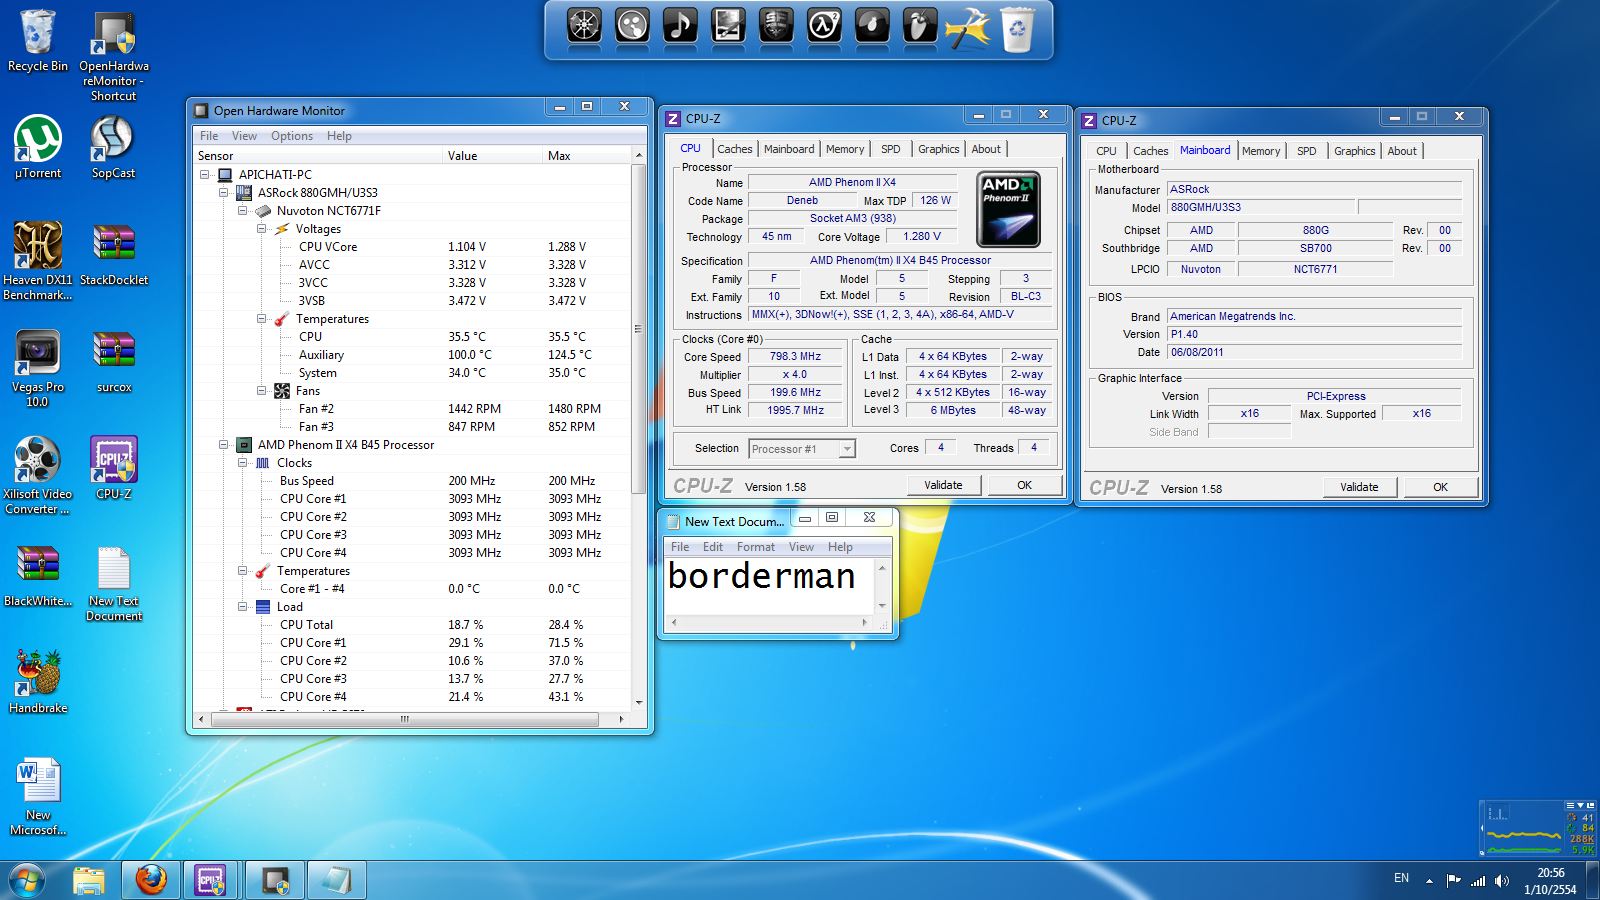This screenshot has width=1600, height=900.
Task: Open Memory tab in CPU-Z window showing Processor
Action: point(845,149)
